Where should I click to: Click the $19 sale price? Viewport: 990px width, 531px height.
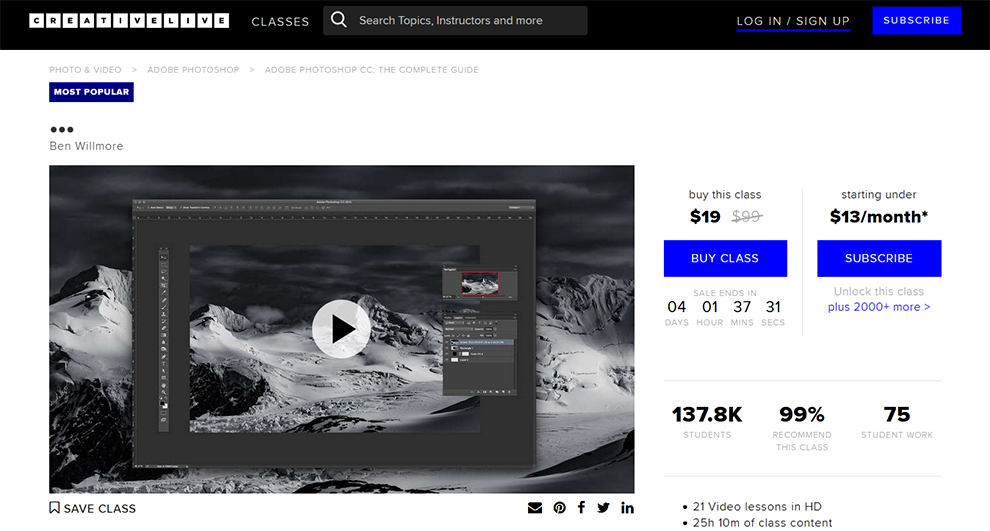(705, 217)
